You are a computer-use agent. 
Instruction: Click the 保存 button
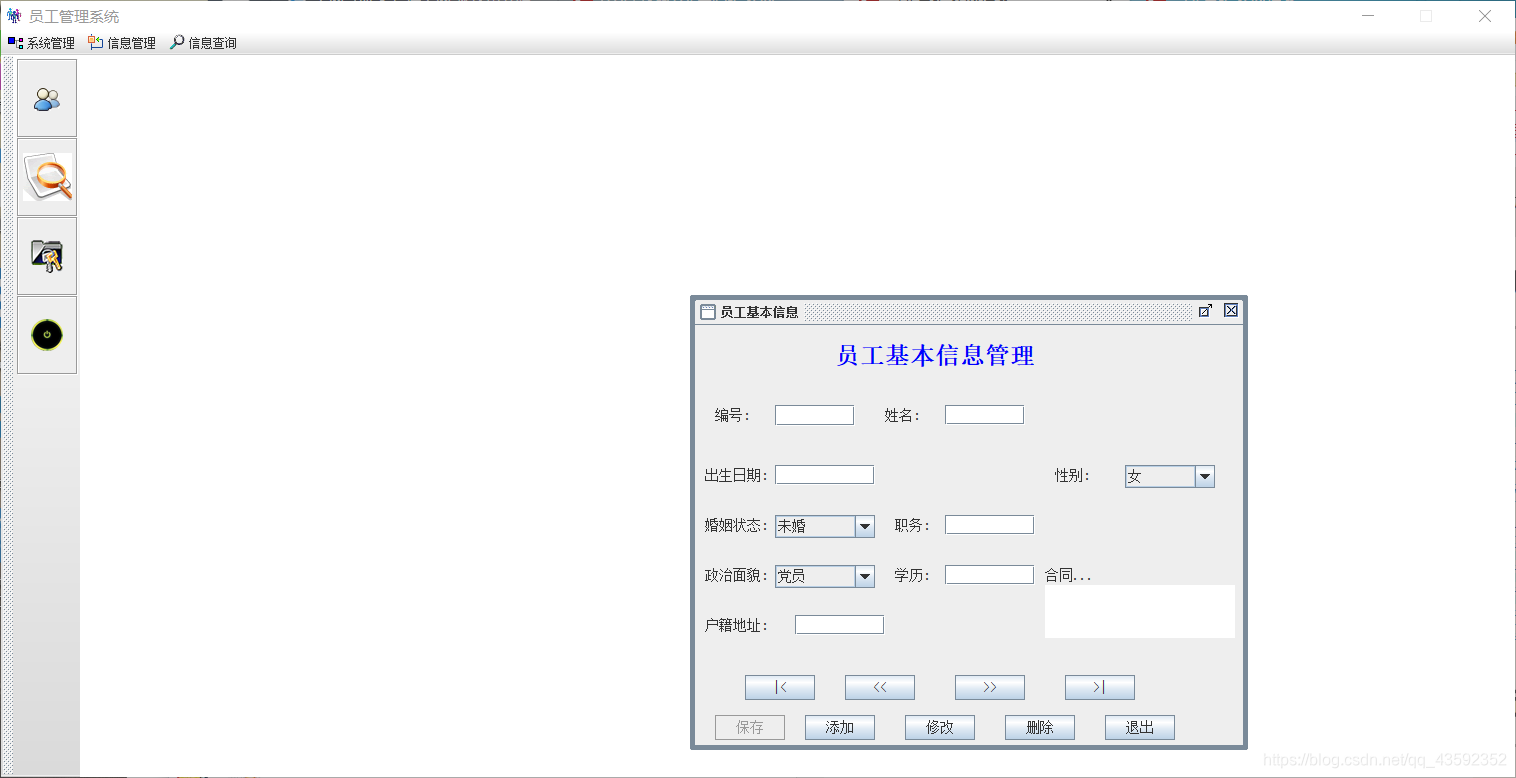[x=750, y=728]
